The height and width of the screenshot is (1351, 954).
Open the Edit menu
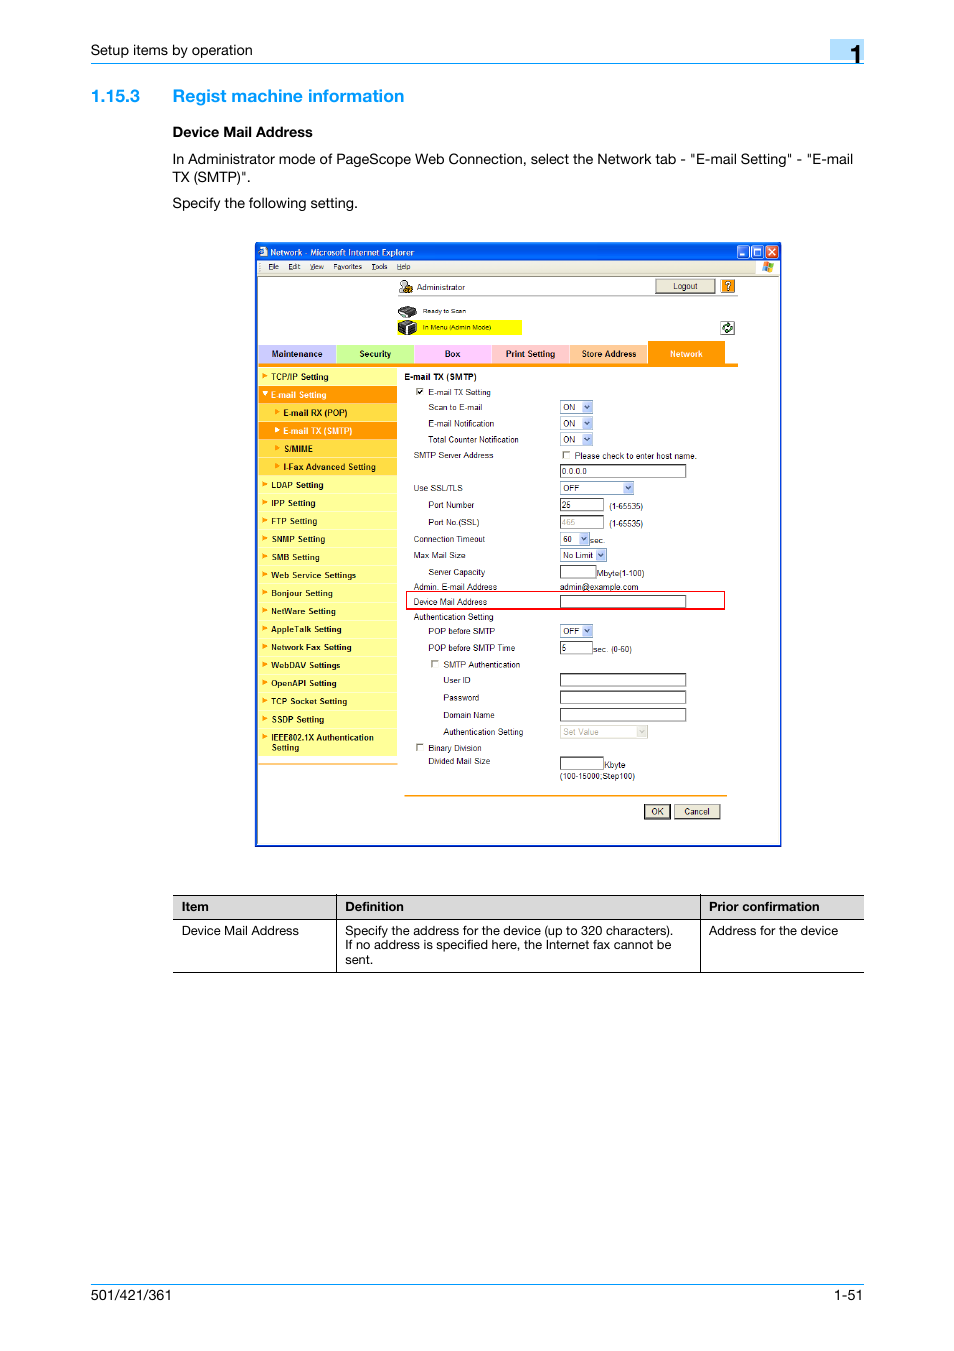[294, 267]
